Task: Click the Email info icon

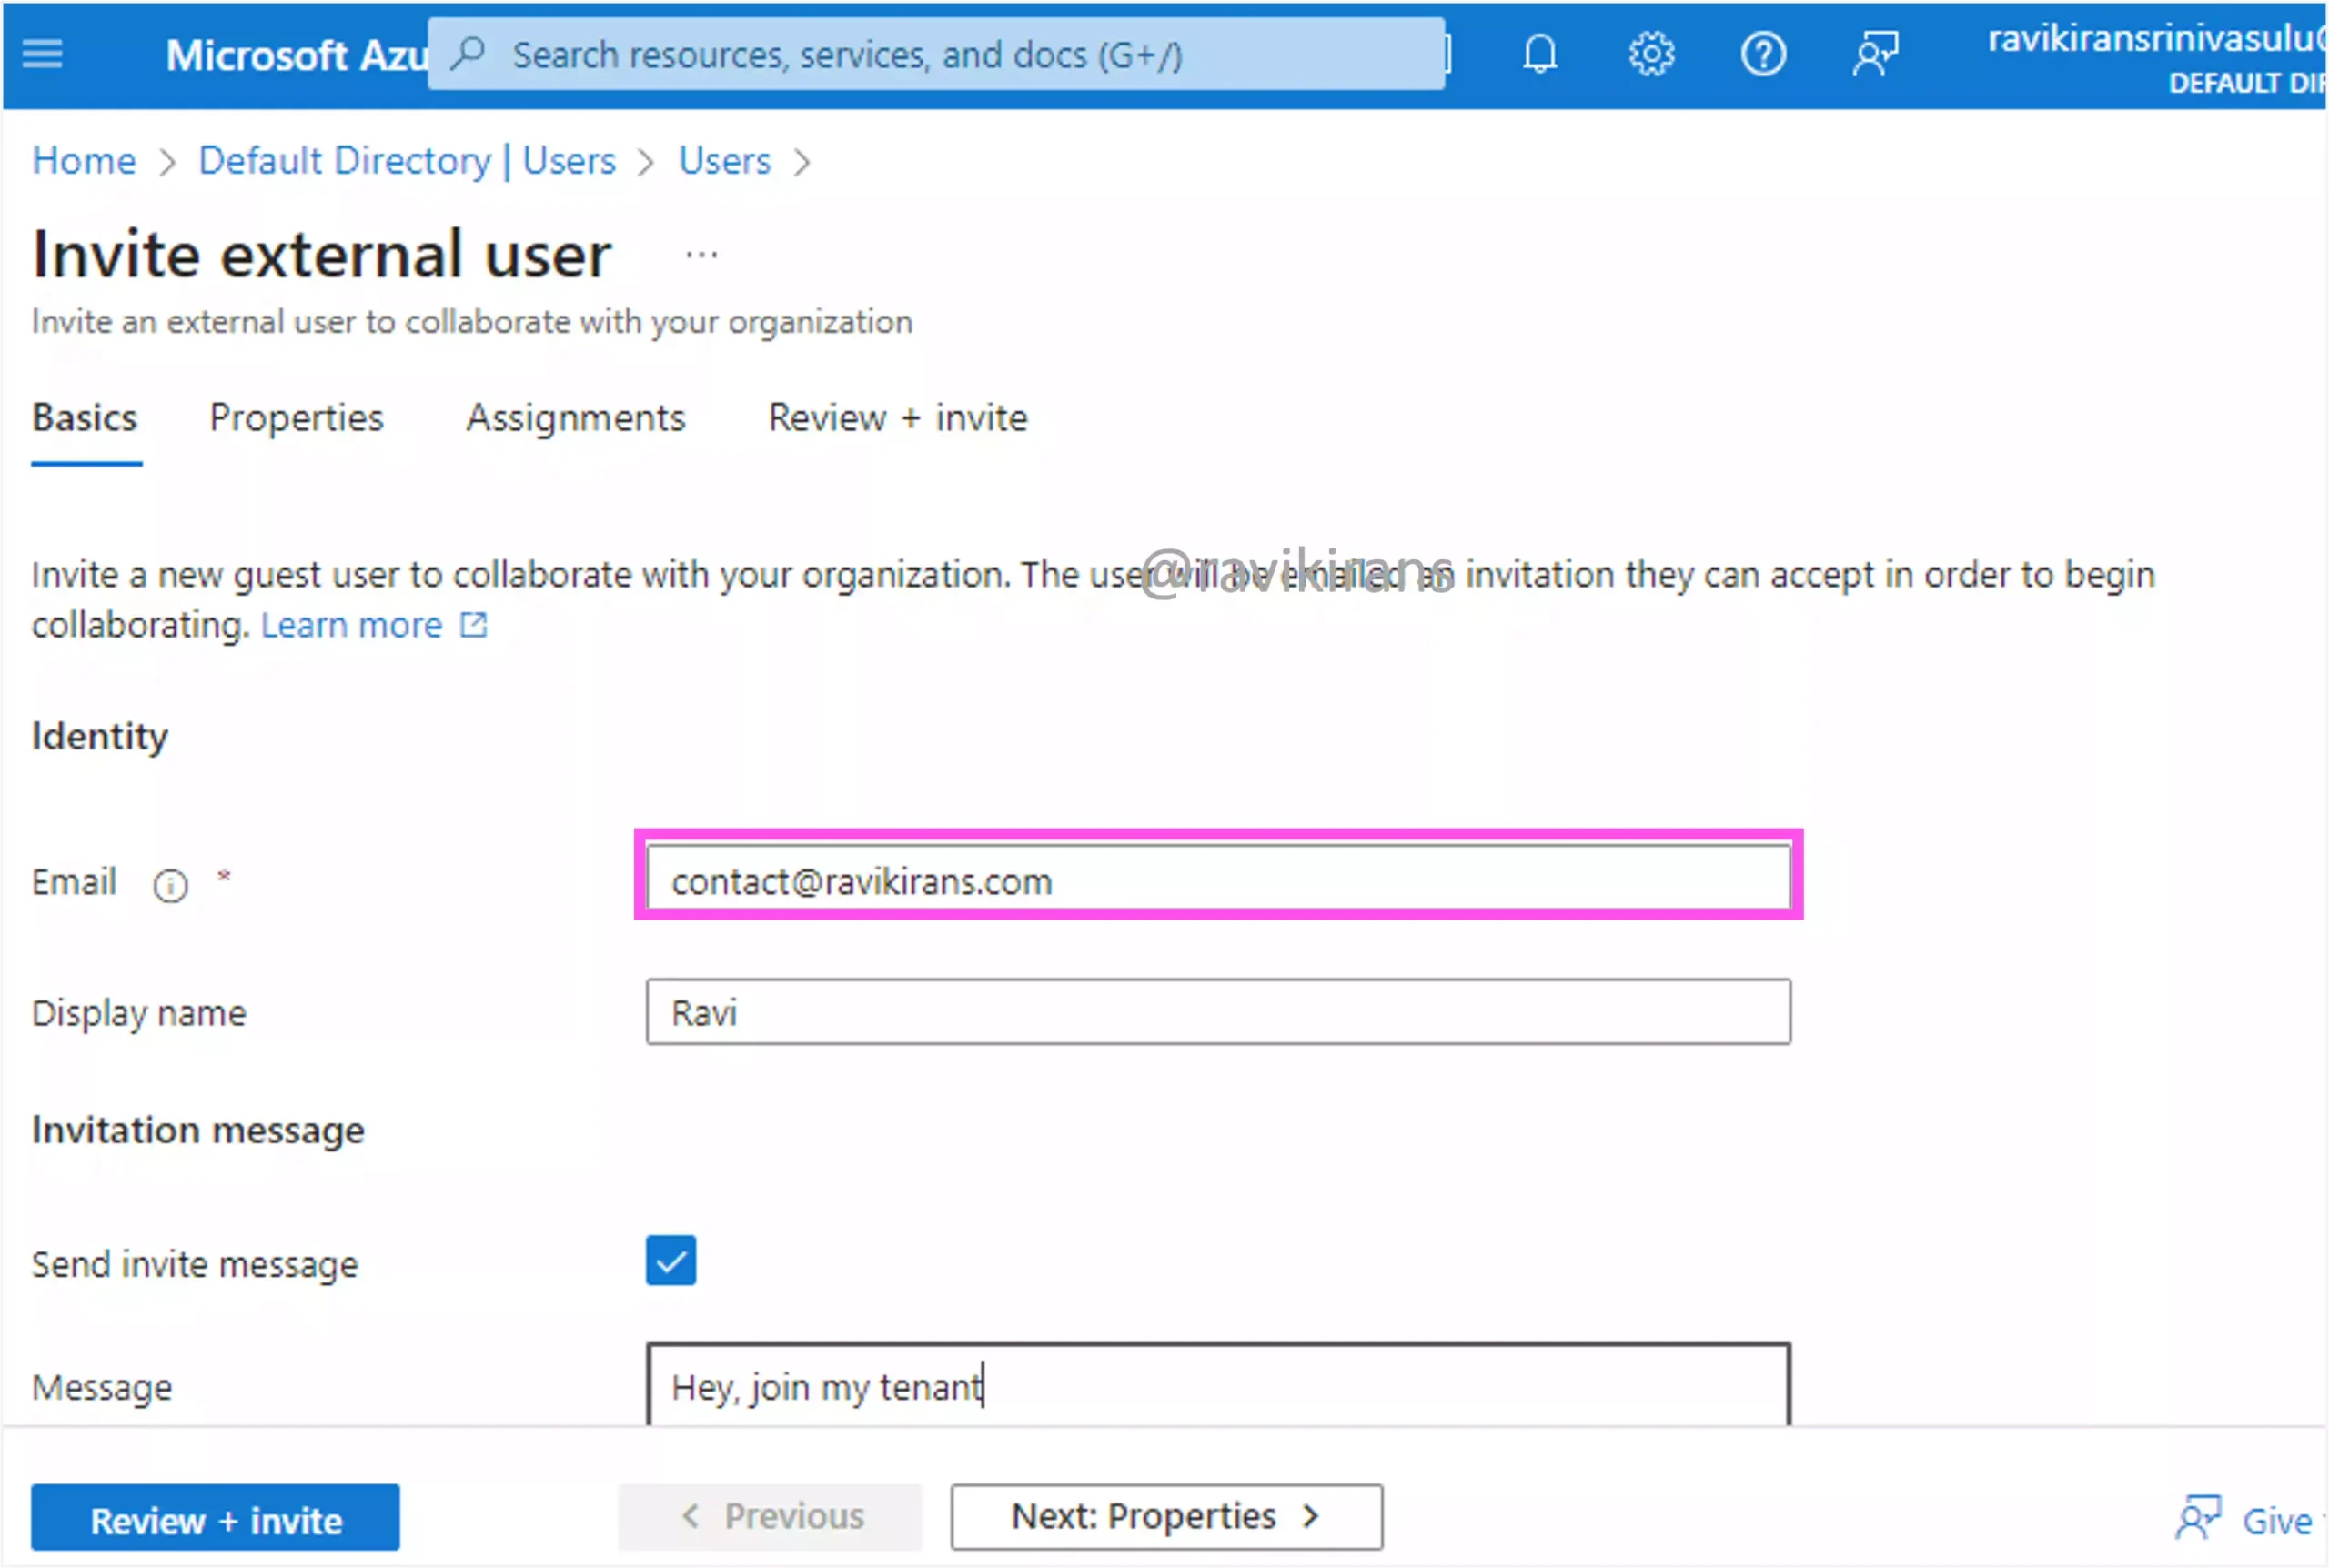Action: click(x=170, y=885)
